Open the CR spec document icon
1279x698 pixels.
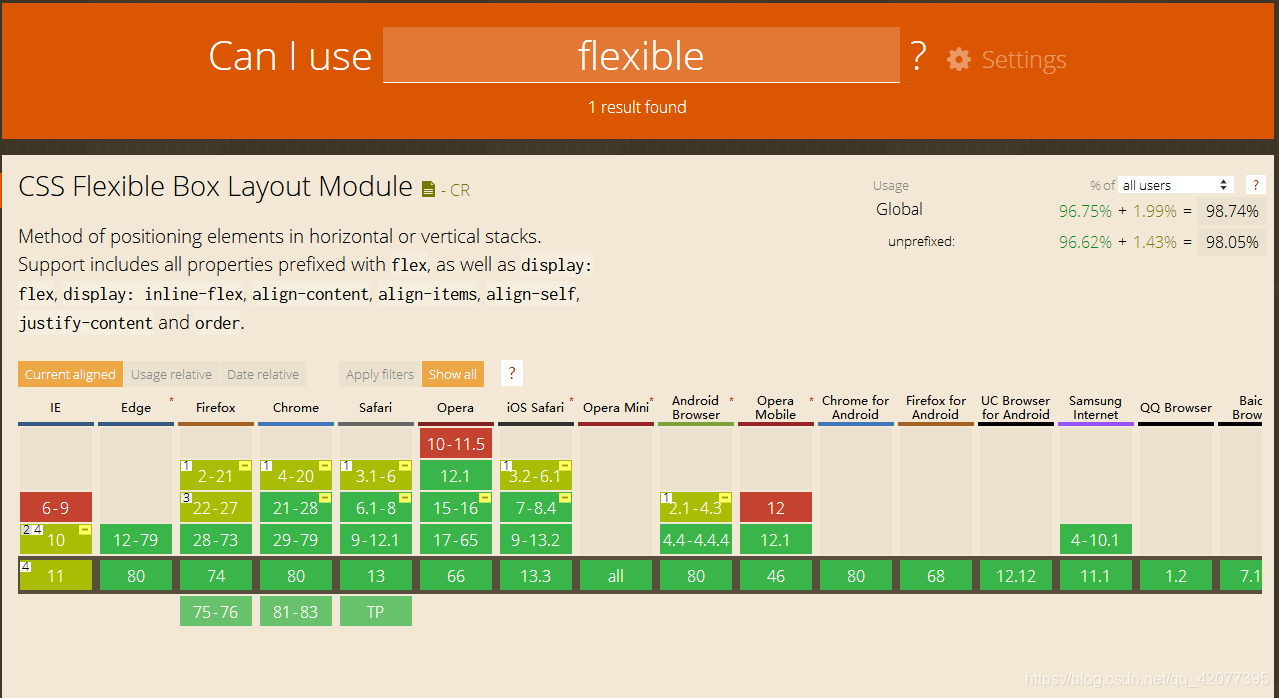[428, 189]
